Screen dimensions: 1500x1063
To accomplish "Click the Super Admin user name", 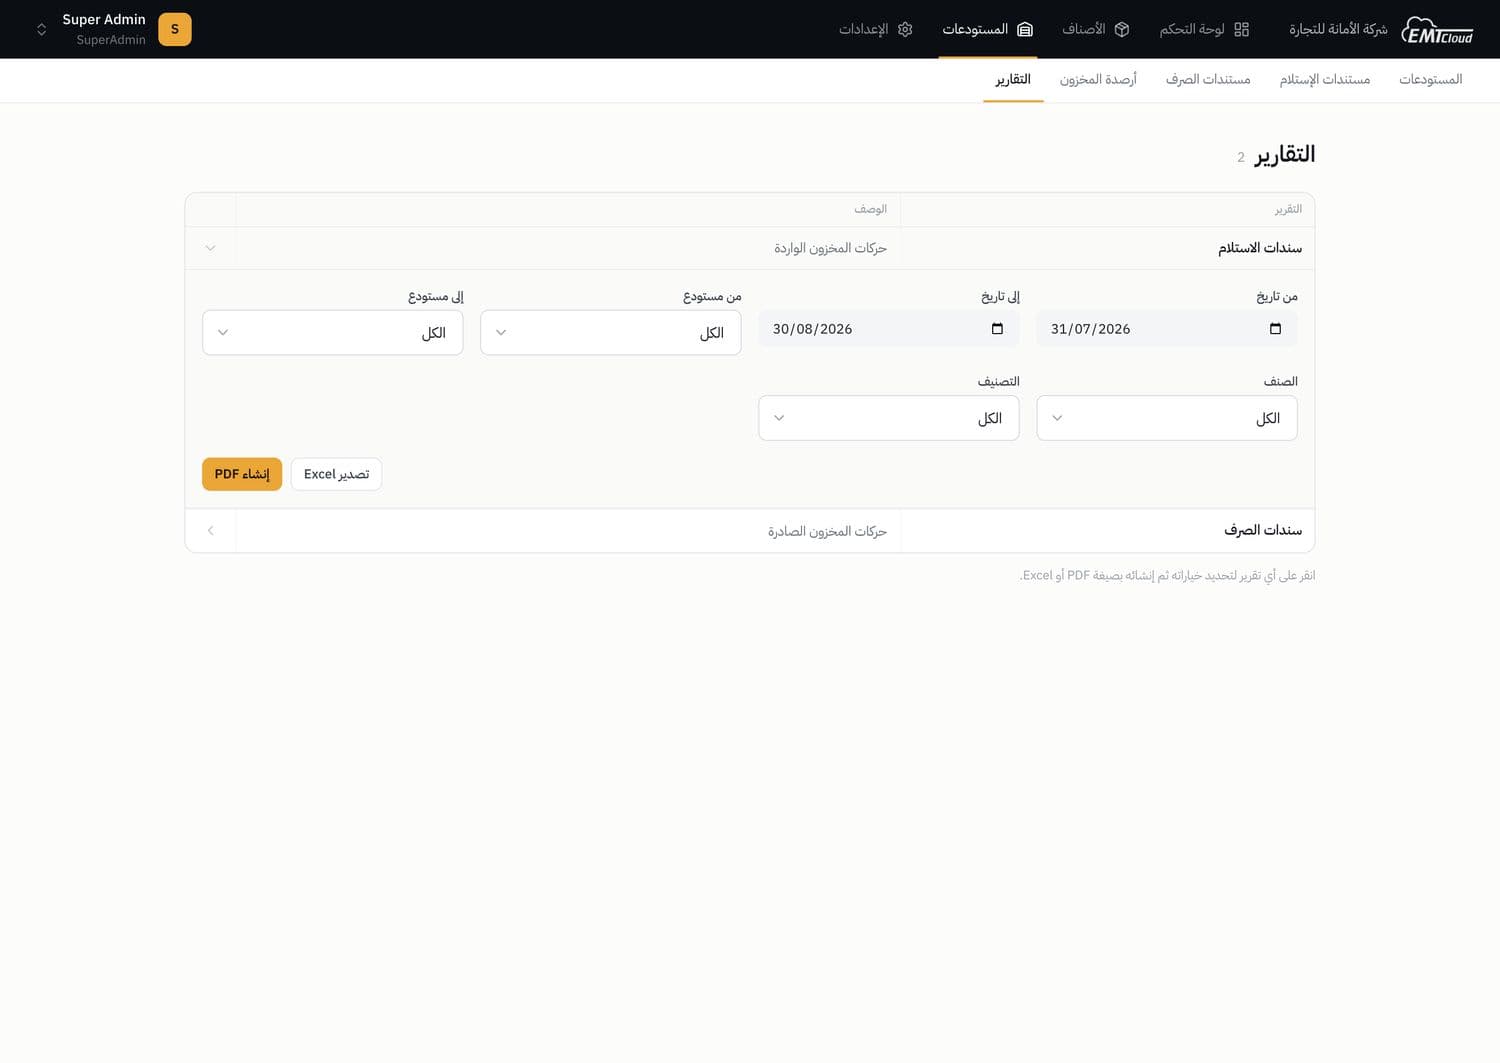I will pos(104,19).
